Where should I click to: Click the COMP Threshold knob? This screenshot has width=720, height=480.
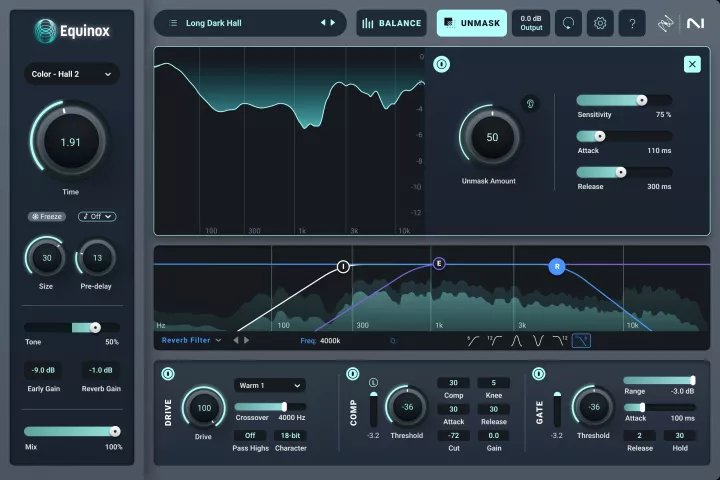(x=407, y=407)
